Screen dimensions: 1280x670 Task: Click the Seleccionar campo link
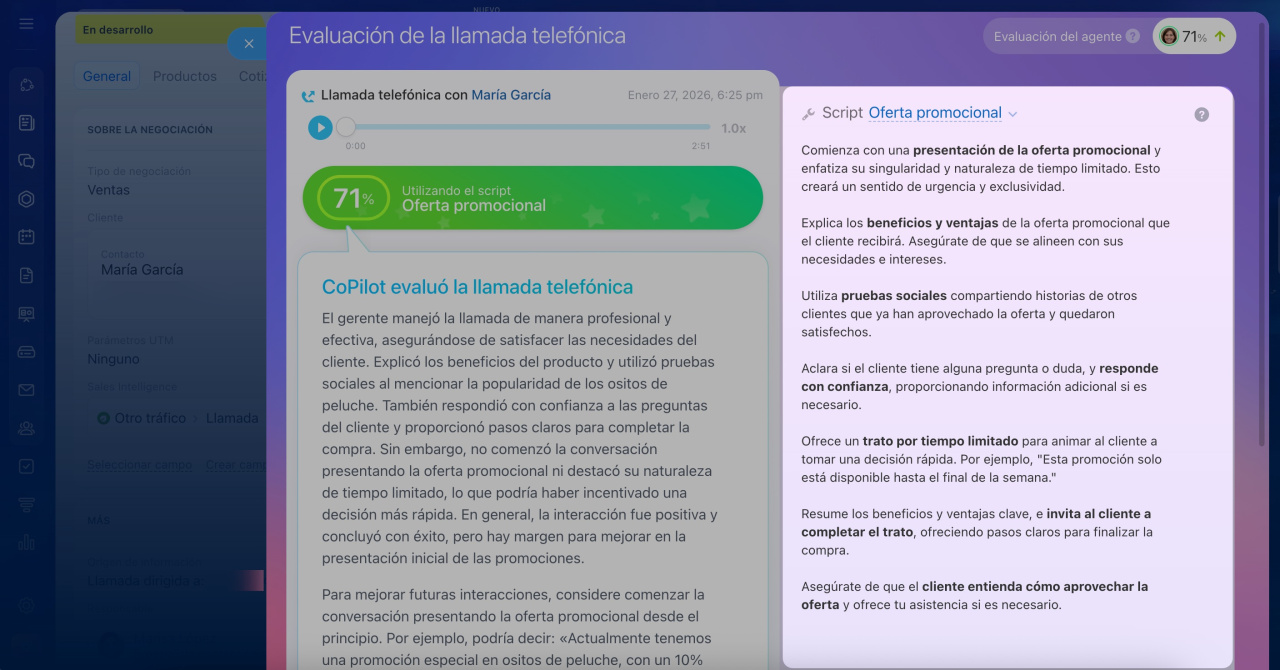pyautogui.click(x=140, y=465)
